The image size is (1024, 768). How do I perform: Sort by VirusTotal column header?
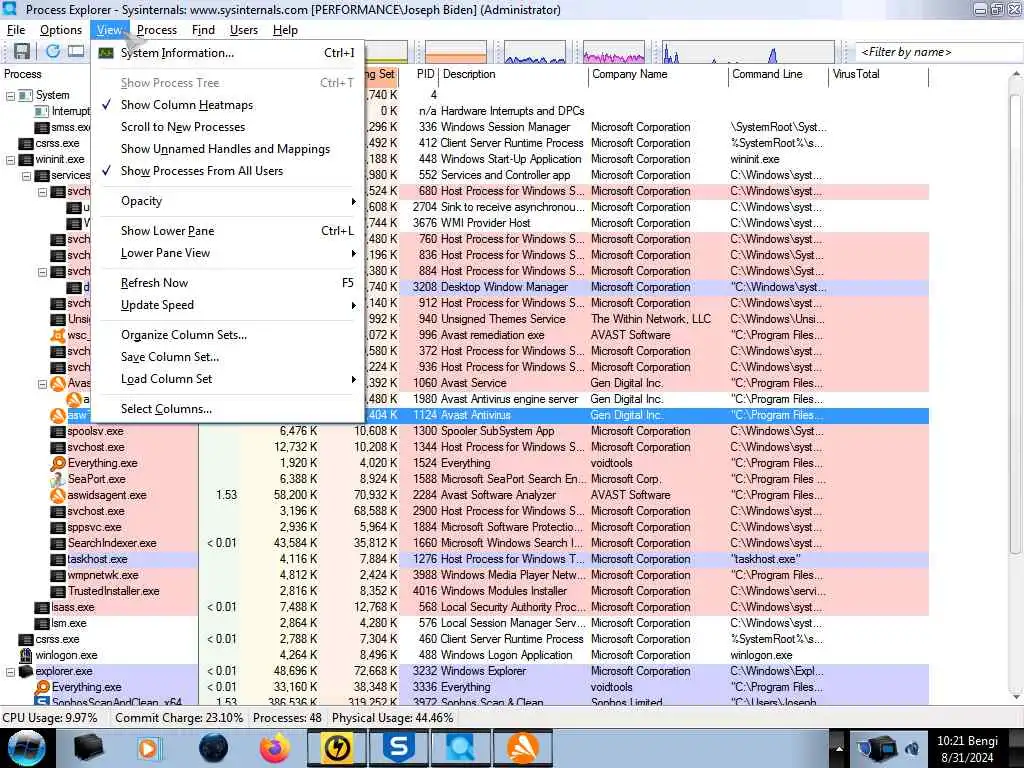pyautogui.click(x=856, y=74)
